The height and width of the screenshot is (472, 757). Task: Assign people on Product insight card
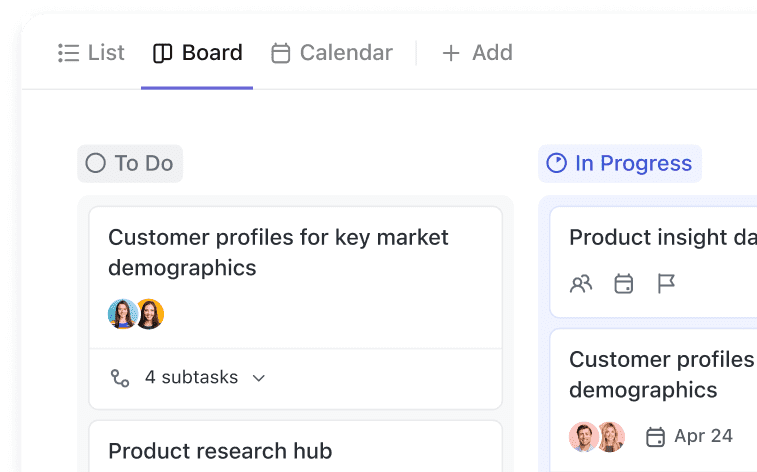(x=581, y=284)
